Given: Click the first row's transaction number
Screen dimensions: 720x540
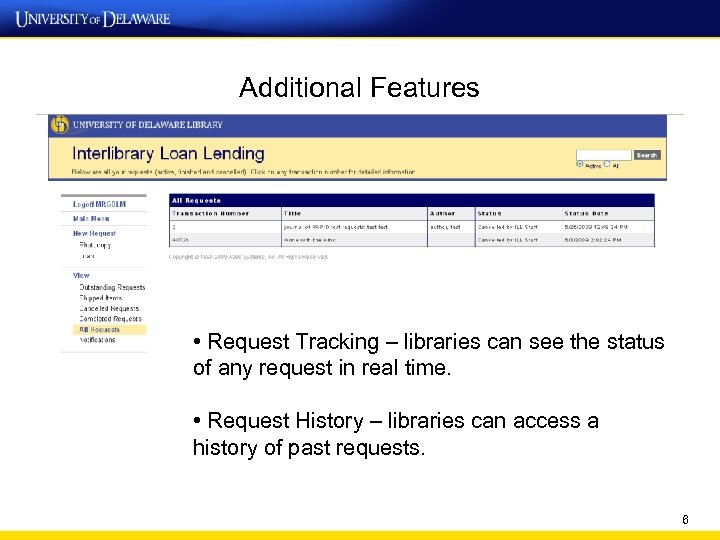Looking at the screenshot, I should coord(174,227).
